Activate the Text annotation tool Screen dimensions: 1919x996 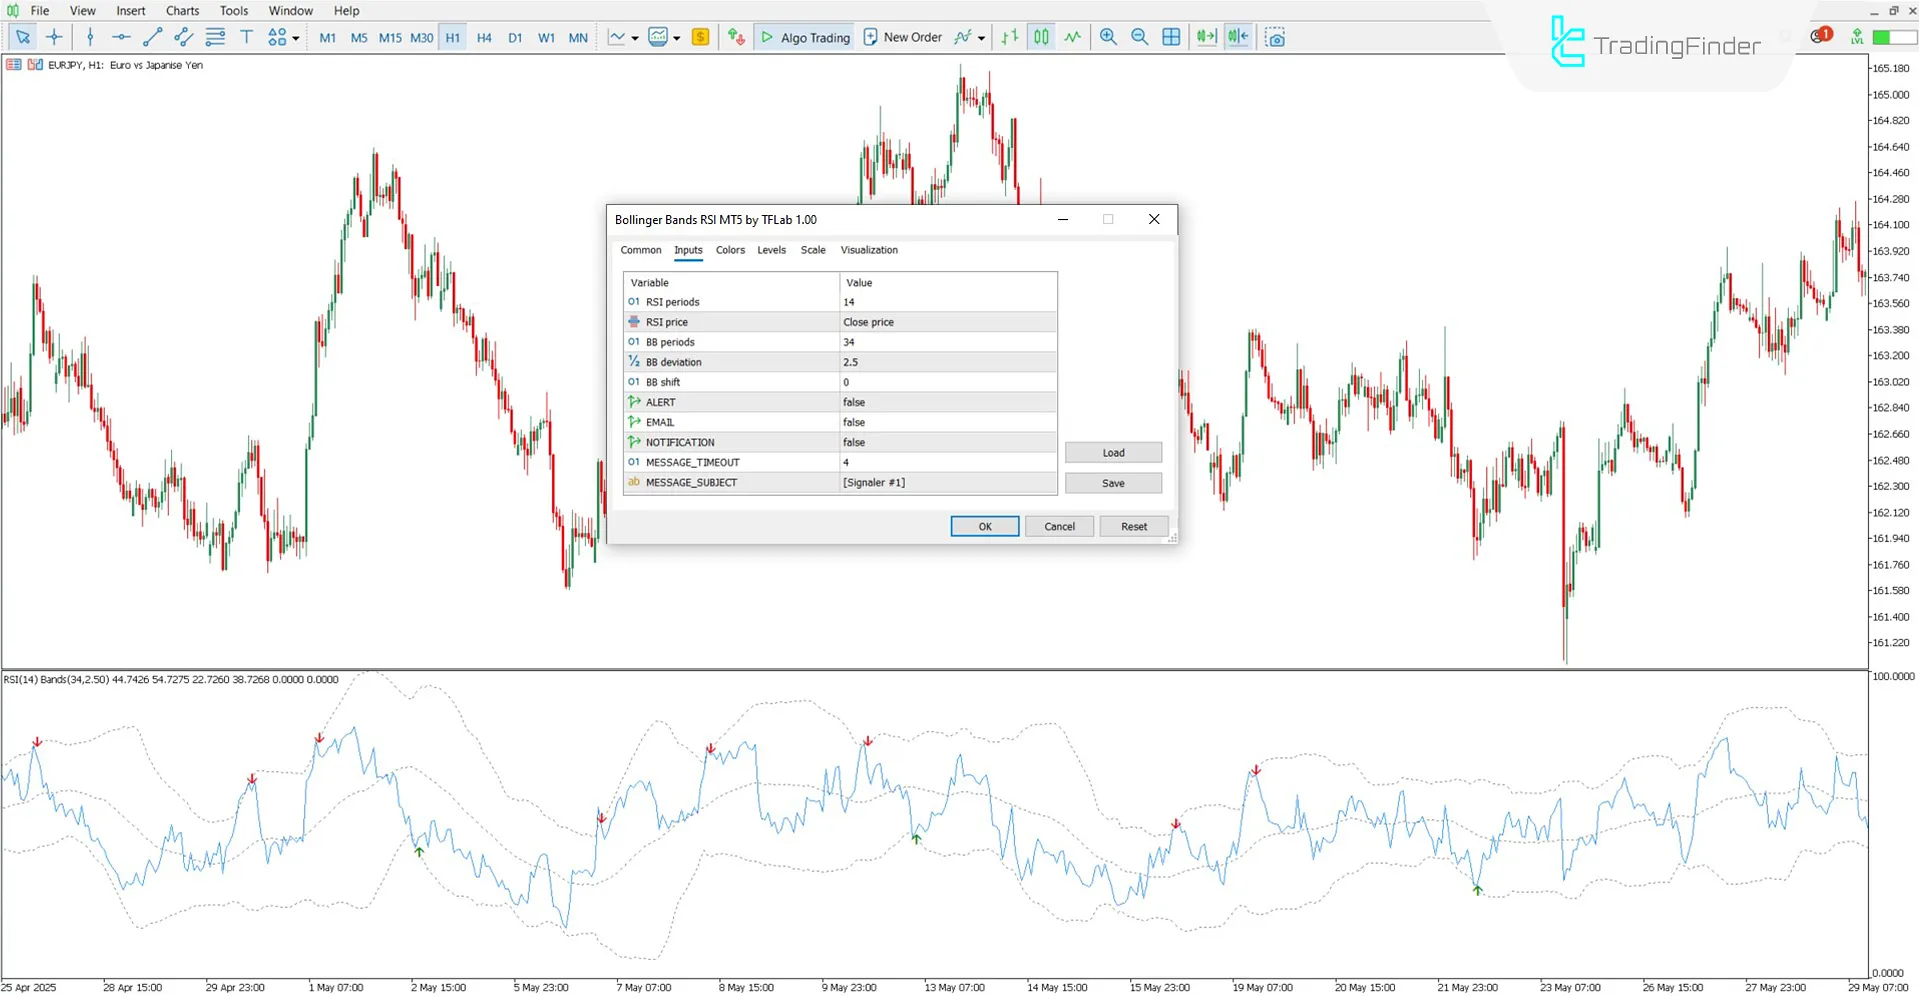246,37
